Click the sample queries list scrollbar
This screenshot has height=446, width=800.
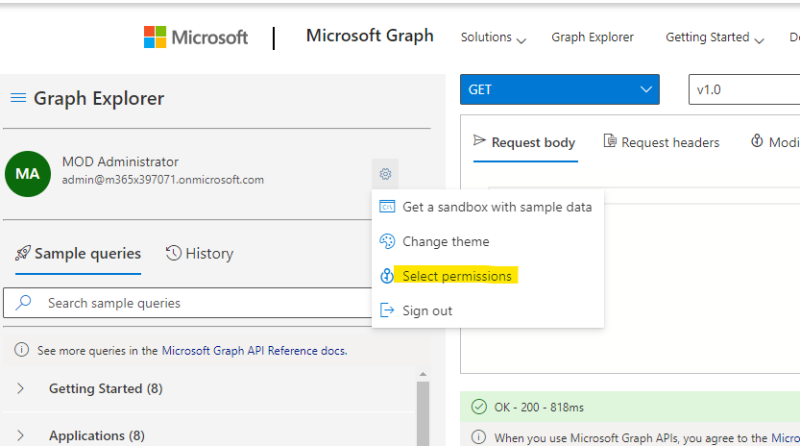[423, 413]
